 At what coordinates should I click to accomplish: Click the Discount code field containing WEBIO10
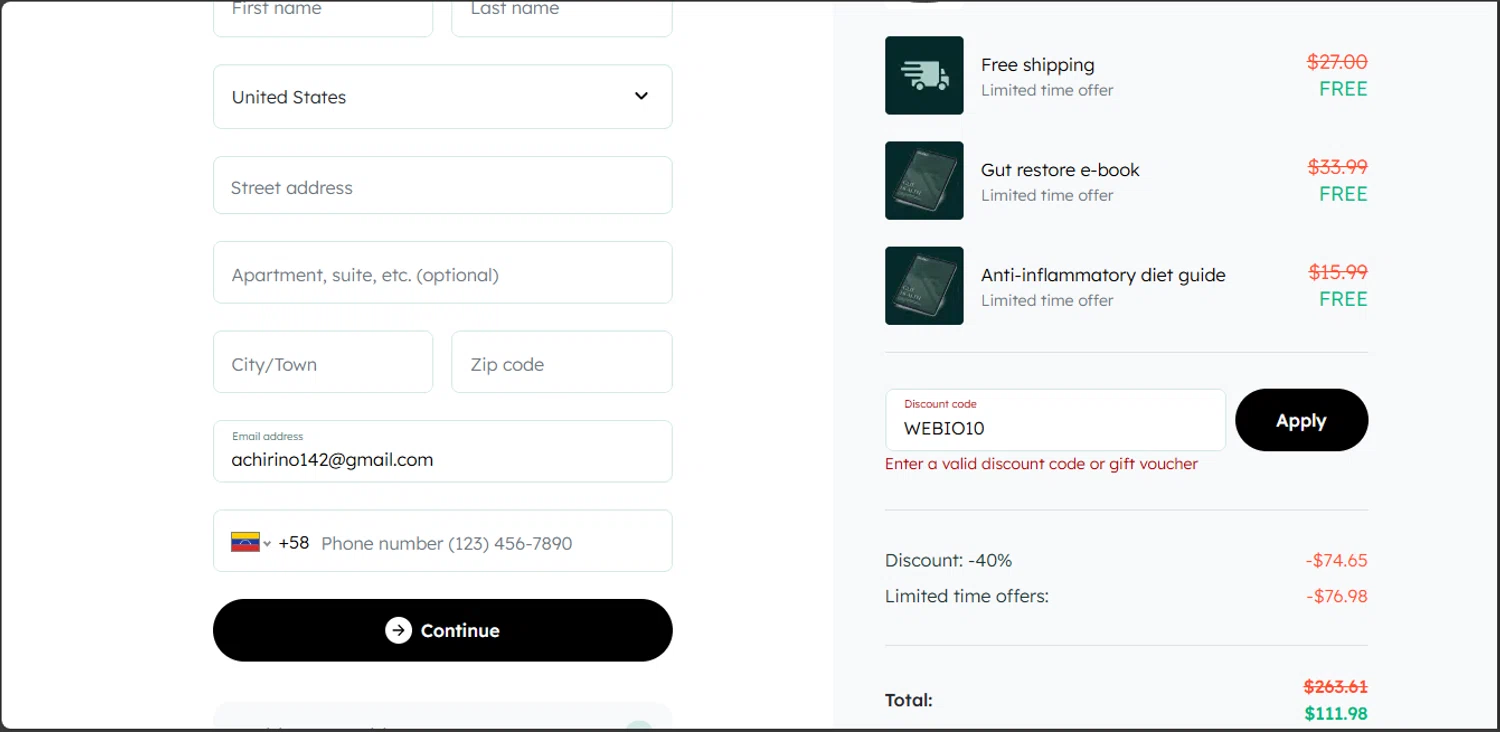pos(1055,420)
